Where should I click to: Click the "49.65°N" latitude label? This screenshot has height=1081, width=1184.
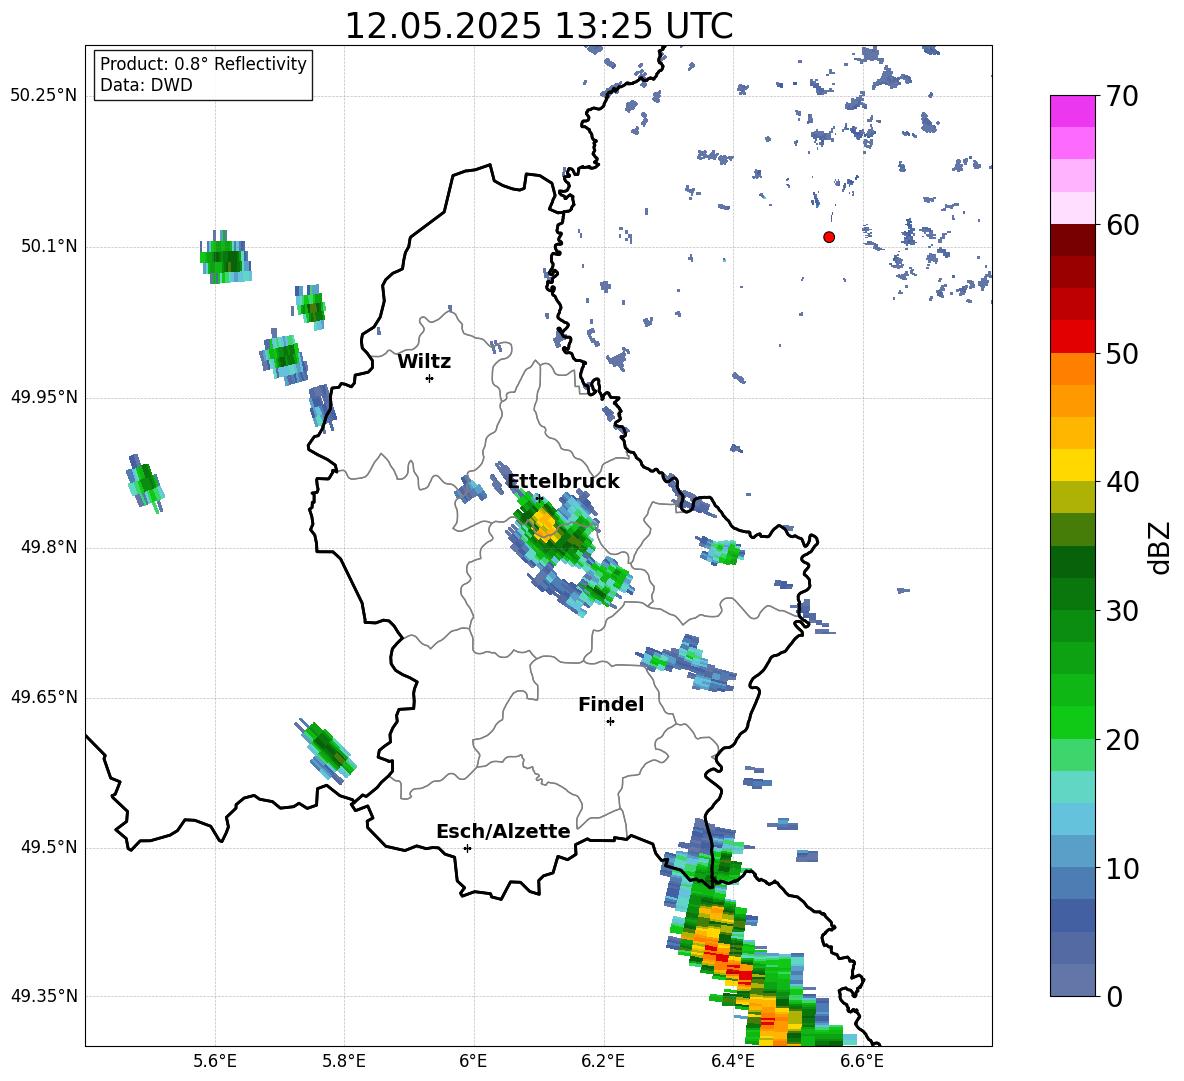click(43, 697)
